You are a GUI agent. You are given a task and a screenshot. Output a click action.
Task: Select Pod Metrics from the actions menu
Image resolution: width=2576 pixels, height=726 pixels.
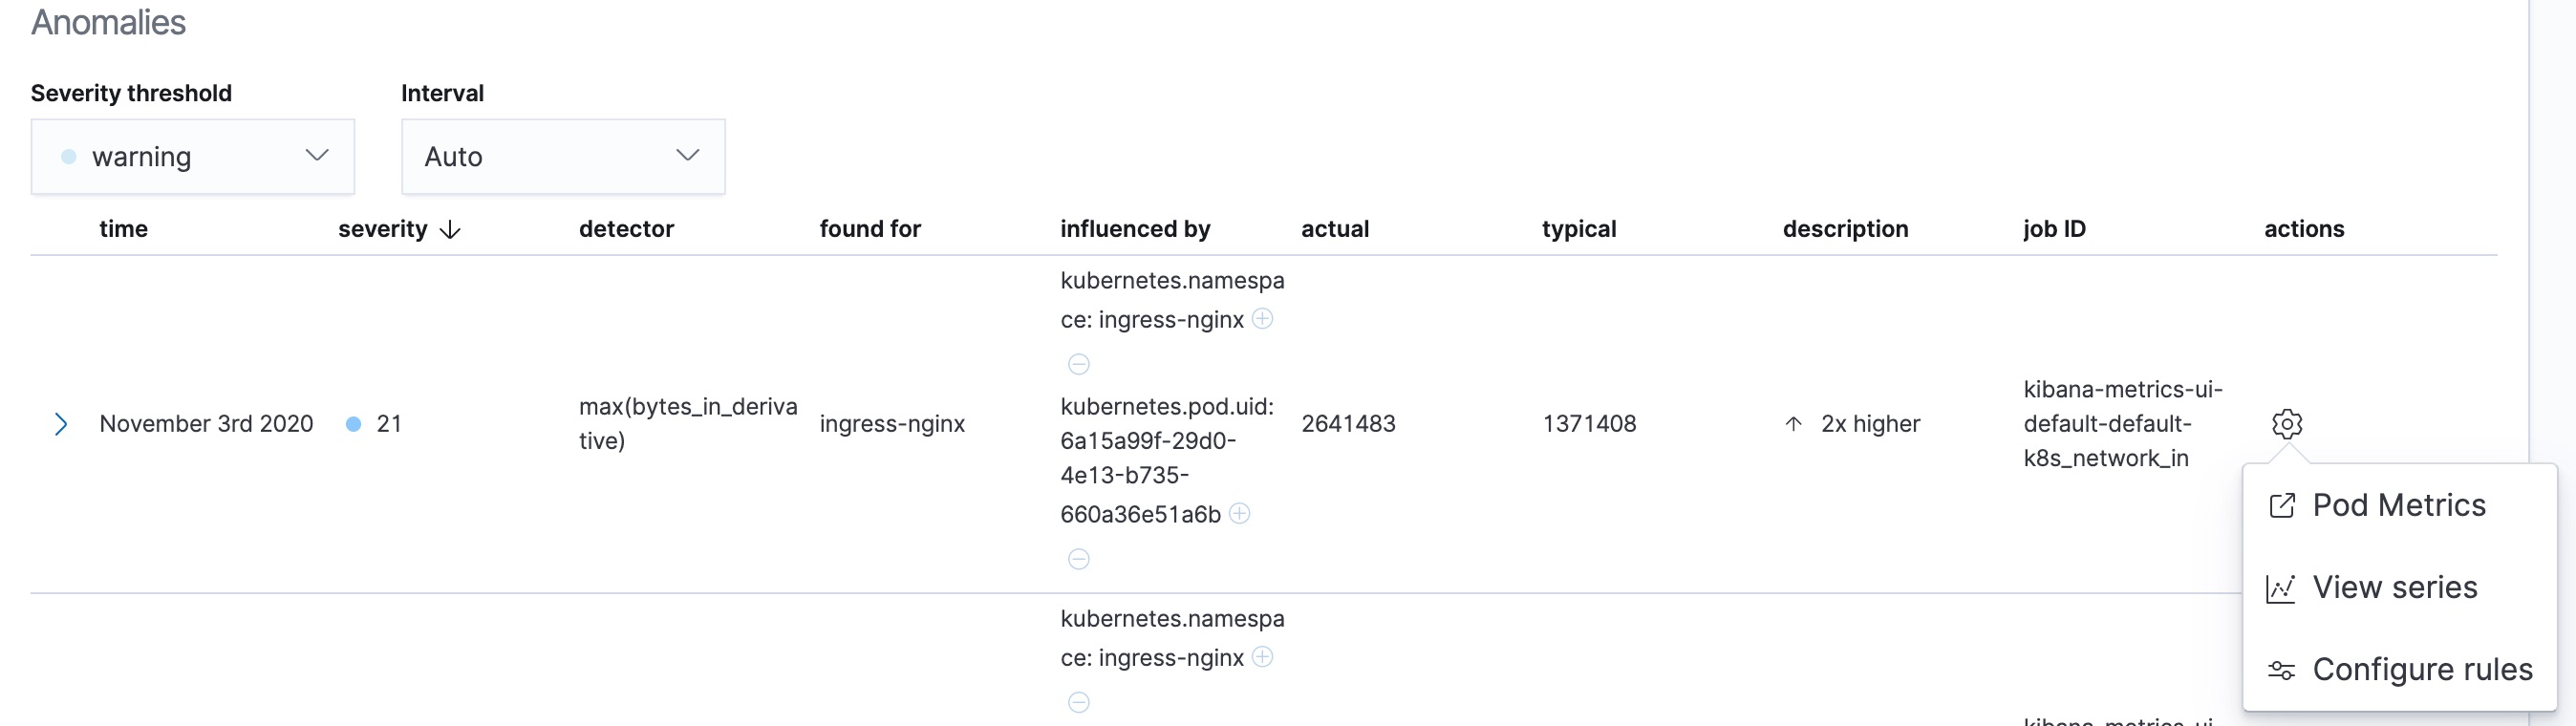point(2398,505)
